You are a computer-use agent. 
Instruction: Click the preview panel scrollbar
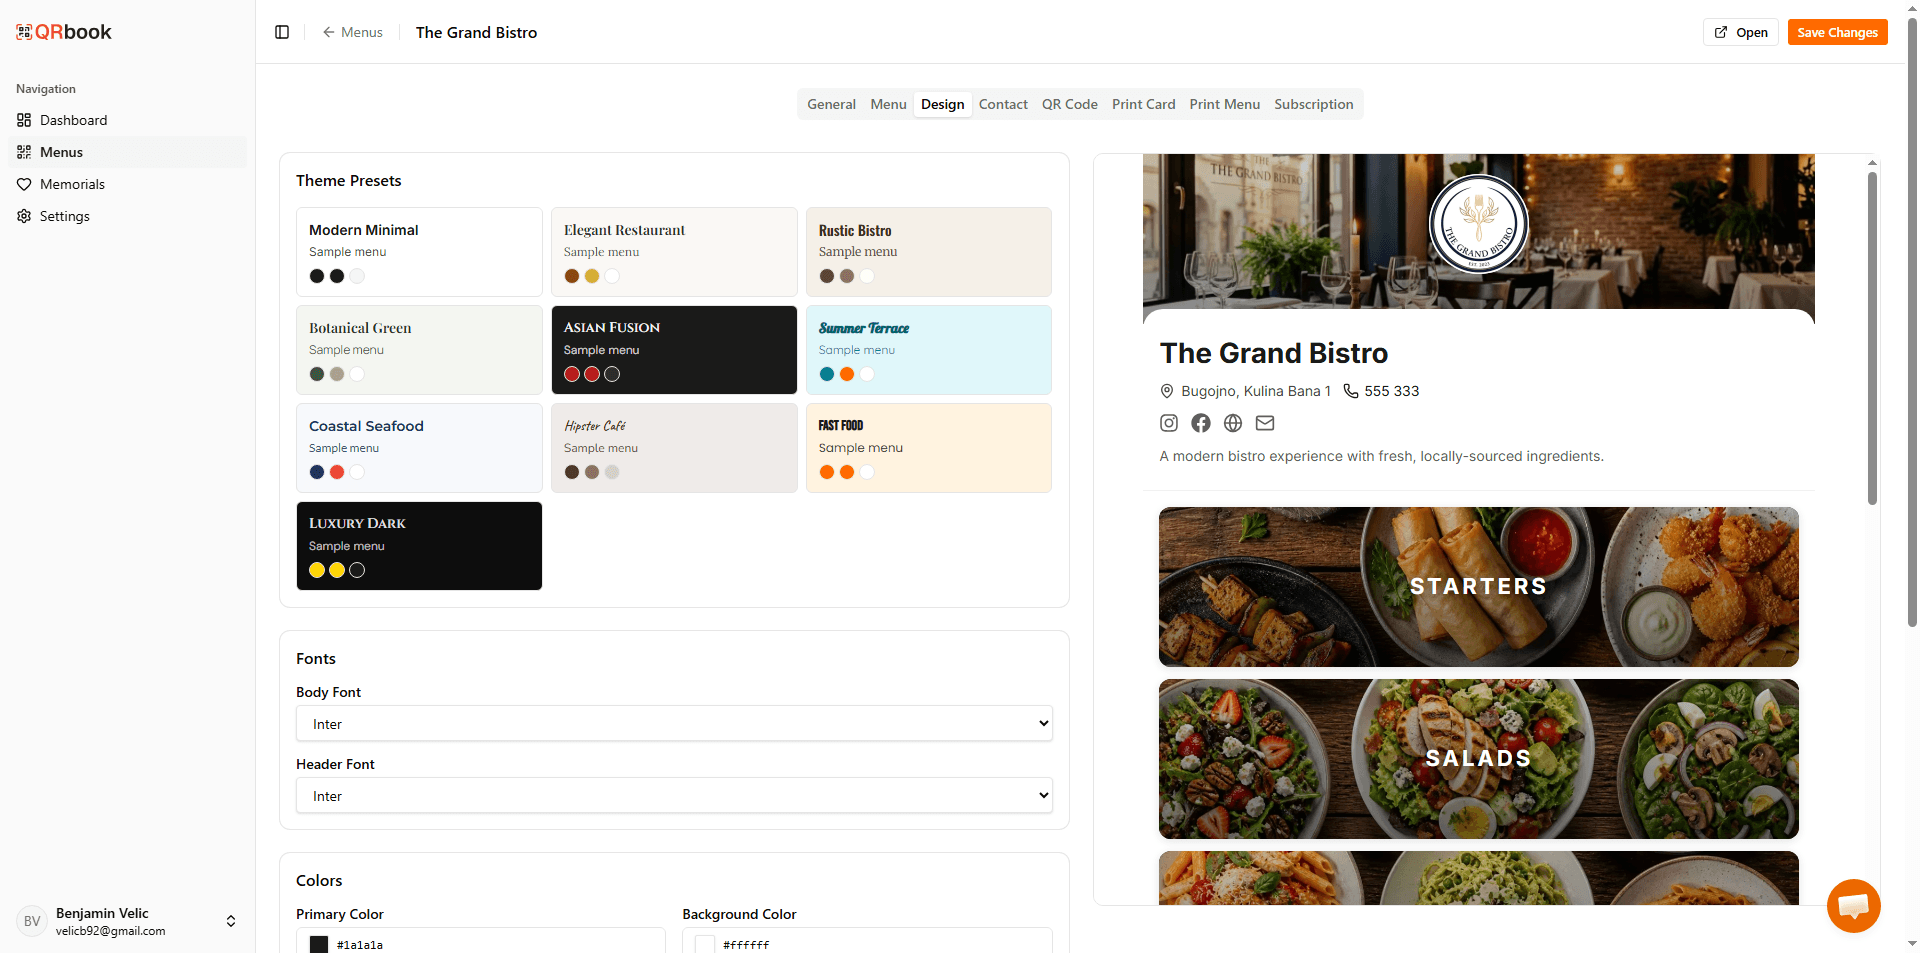coord(1872,338)
